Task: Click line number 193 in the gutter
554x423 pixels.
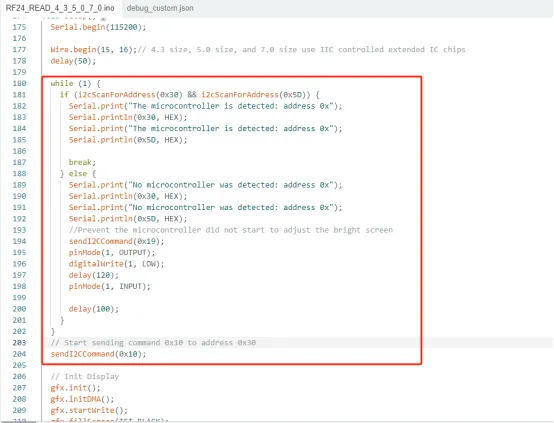Action: 19,230
